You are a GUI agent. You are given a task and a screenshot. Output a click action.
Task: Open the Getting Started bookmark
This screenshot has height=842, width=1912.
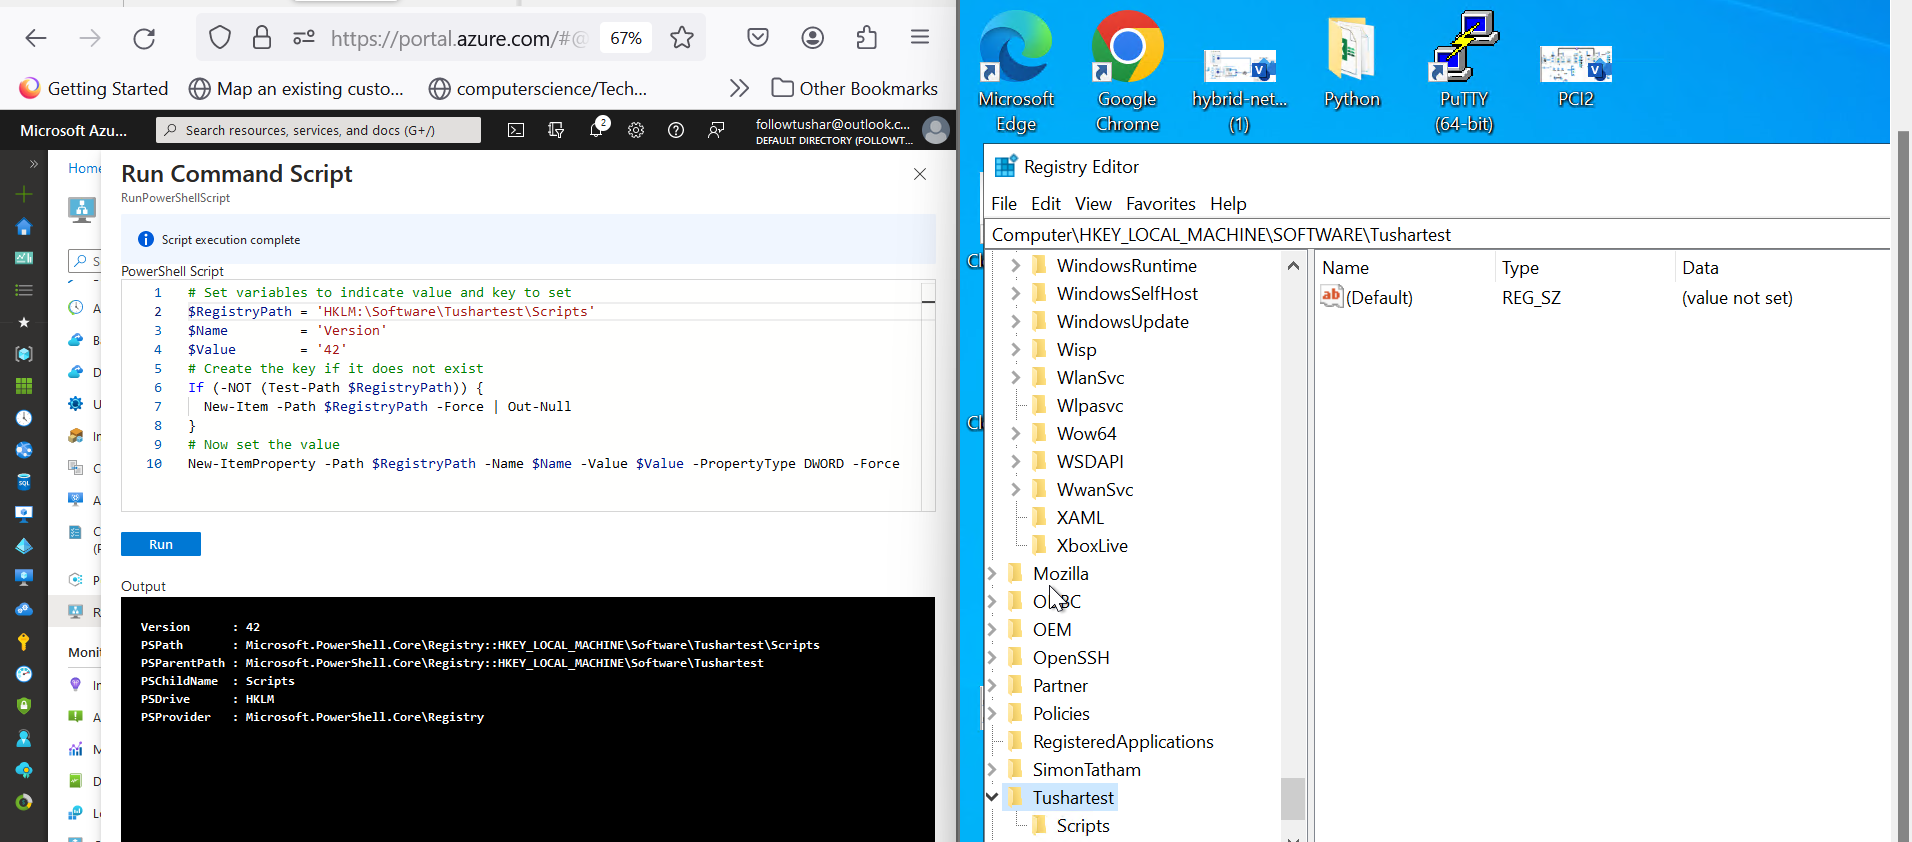94,88
